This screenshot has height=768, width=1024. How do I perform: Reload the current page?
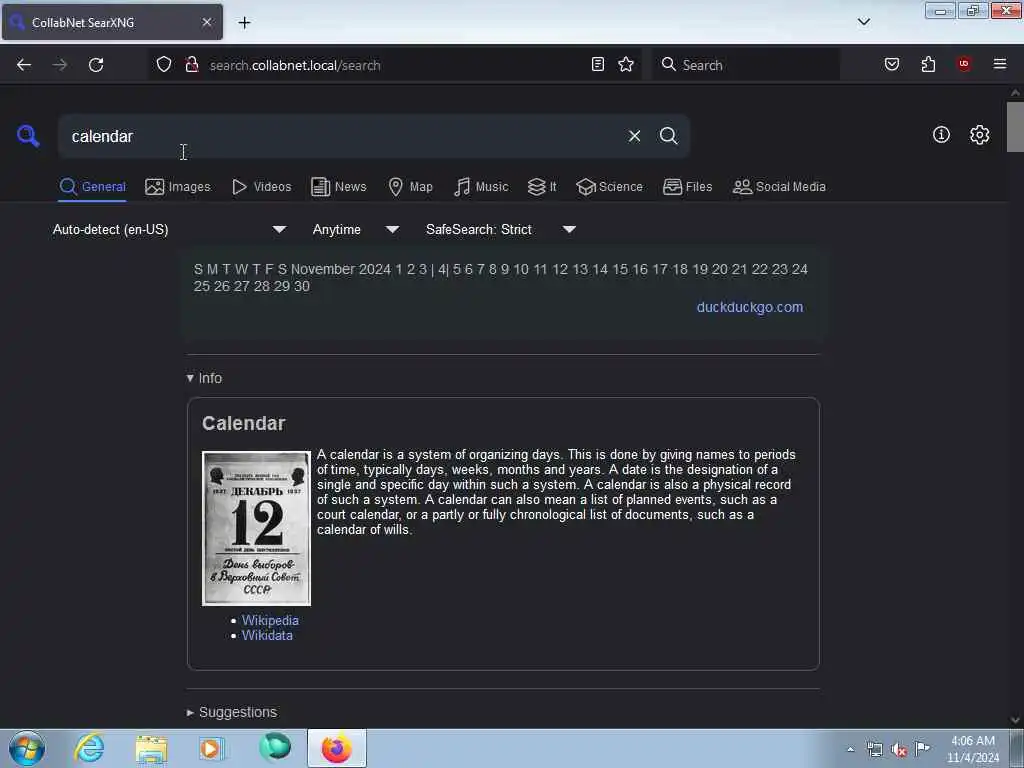click(x=96, y=65)
